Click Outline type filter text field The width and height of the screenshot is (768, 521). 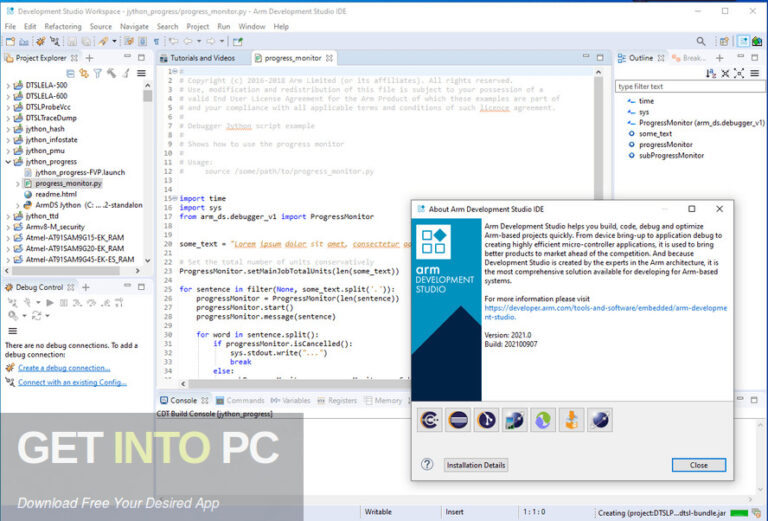(689, 87)
